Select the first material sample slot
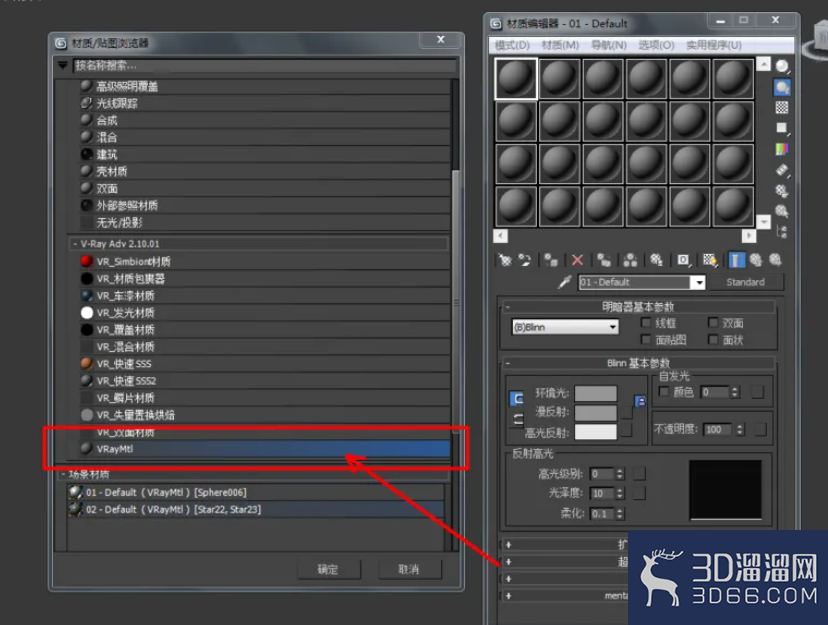The width and height of the screenshot is (828, 625). click(x=516, y=79)
